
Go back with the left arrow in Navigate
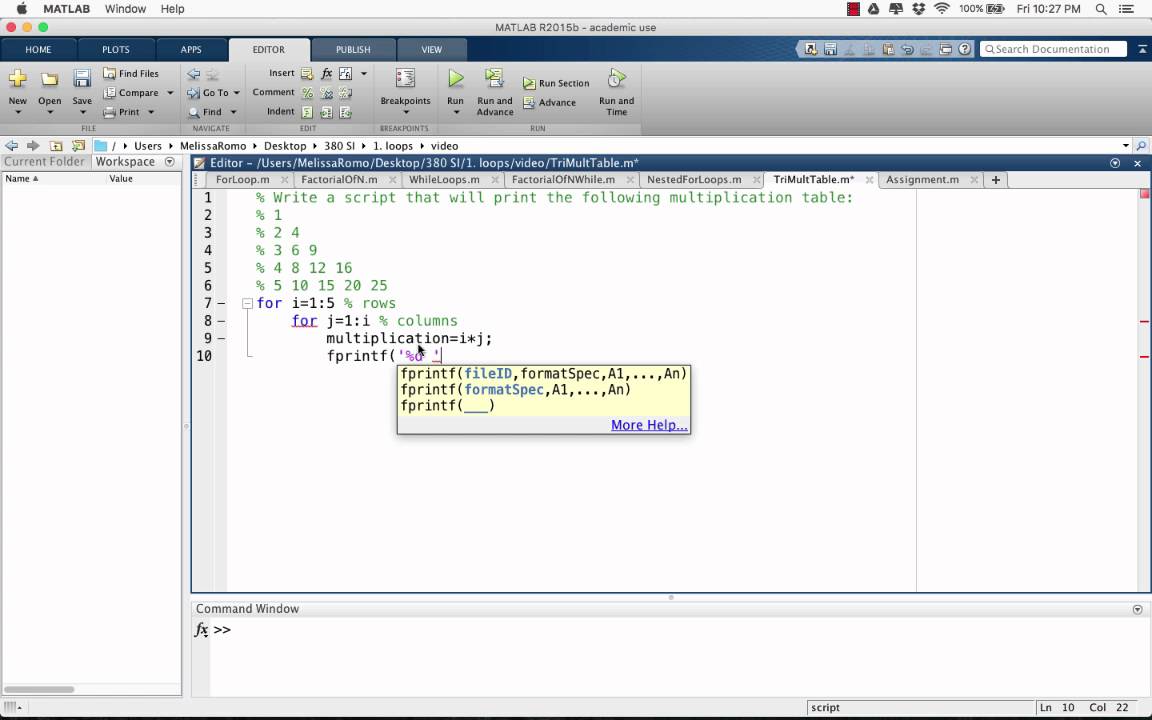point(193,73)
